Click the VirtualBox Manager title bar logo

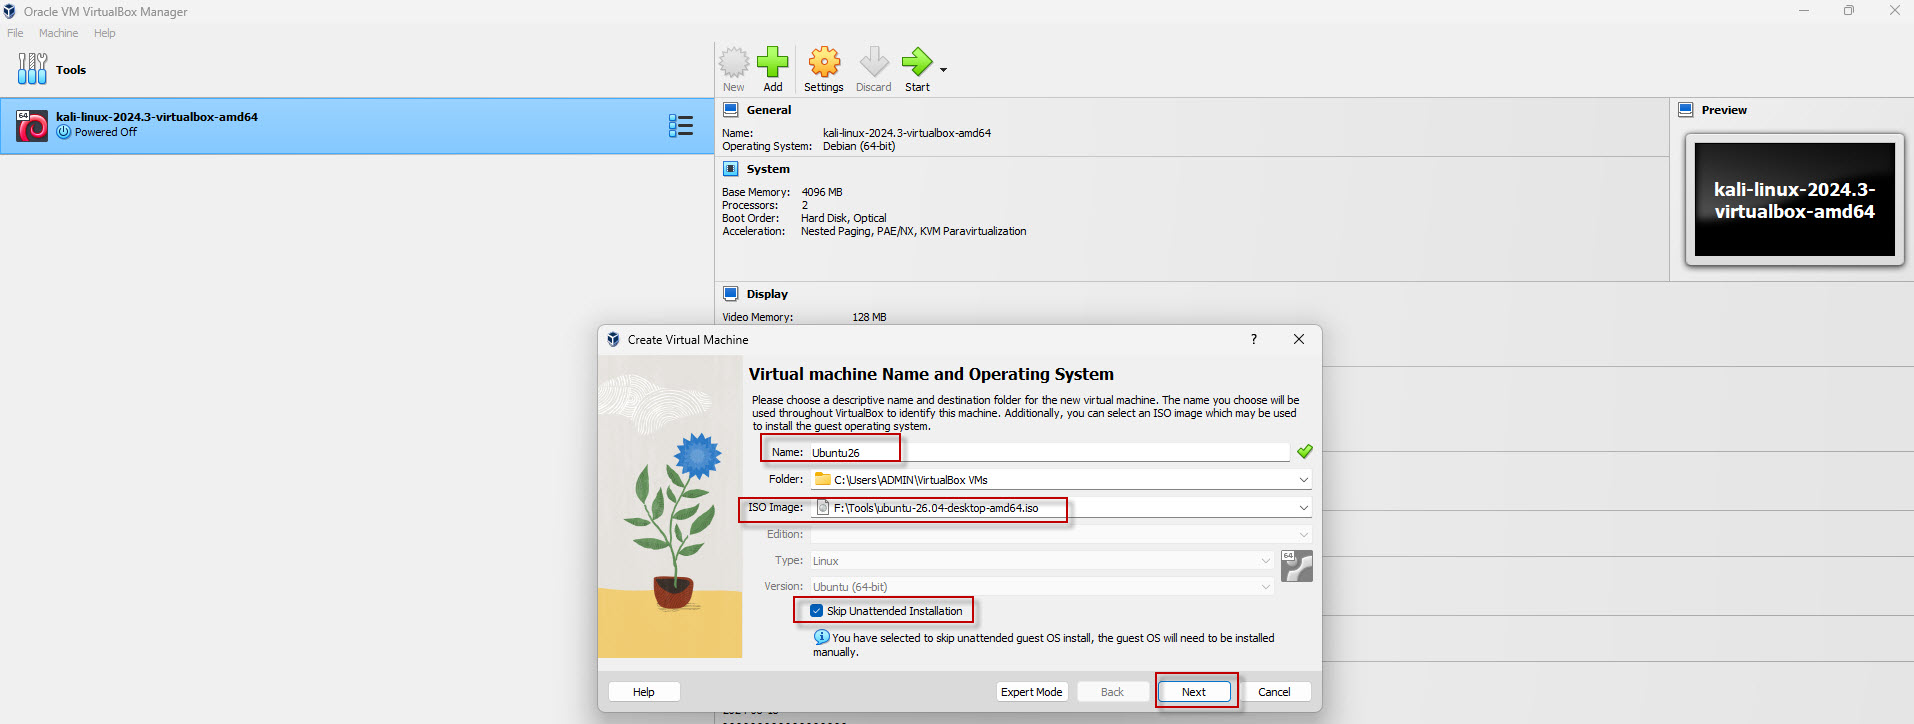(10, 11)
